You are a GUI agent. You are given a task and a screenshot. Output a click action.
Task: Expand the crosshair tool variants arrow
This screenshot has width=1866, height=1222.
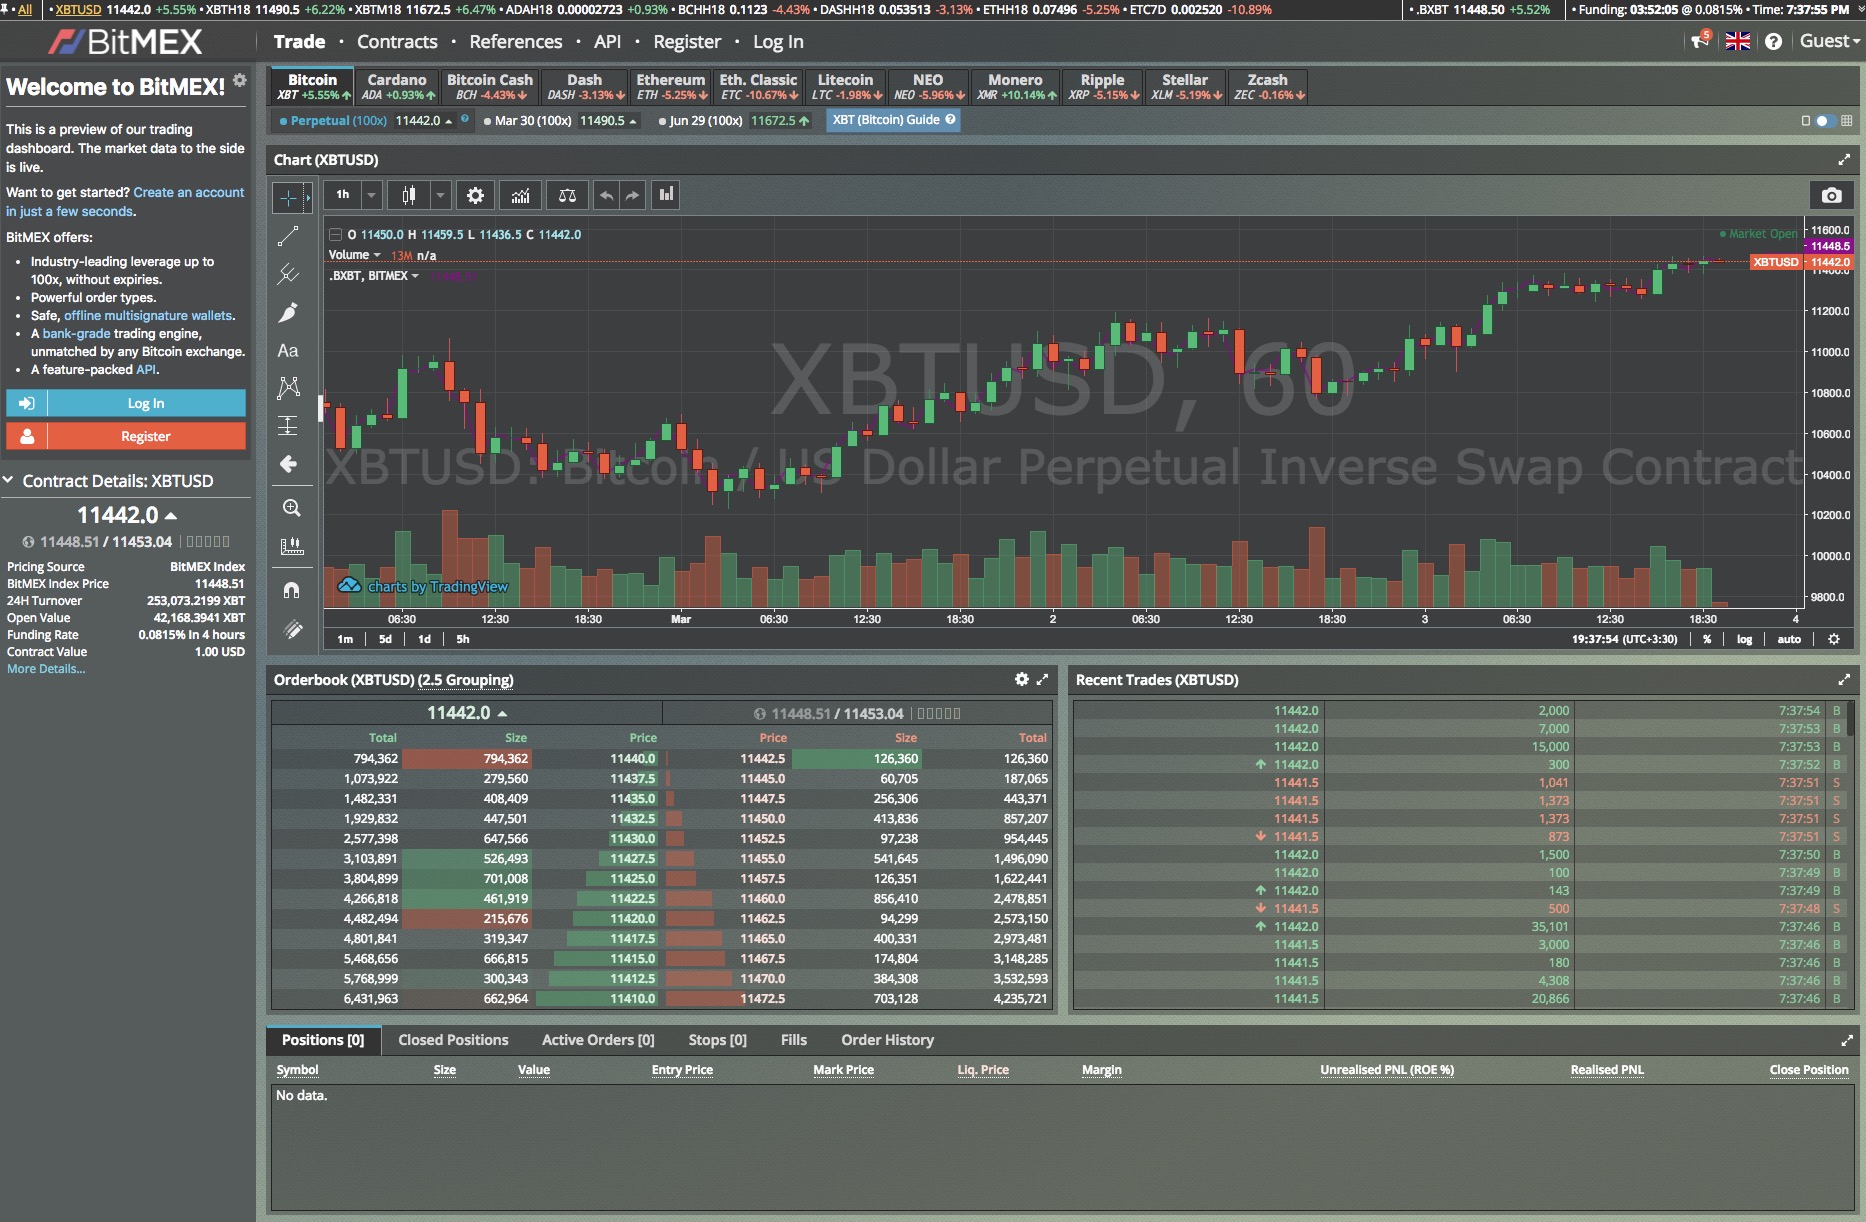pos(308,198)
